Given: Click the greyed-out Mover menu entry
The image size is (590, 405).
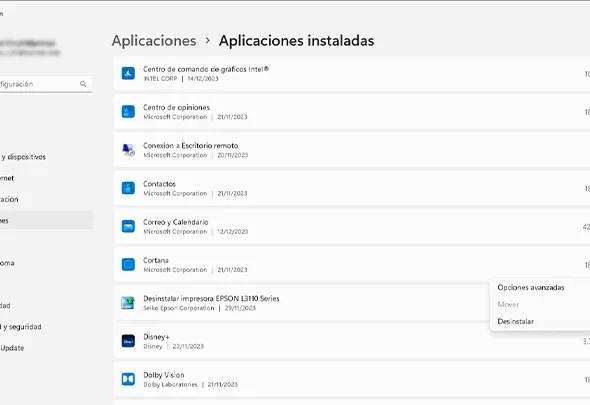Looking at the screenshot, I should [x=508, y=305].
